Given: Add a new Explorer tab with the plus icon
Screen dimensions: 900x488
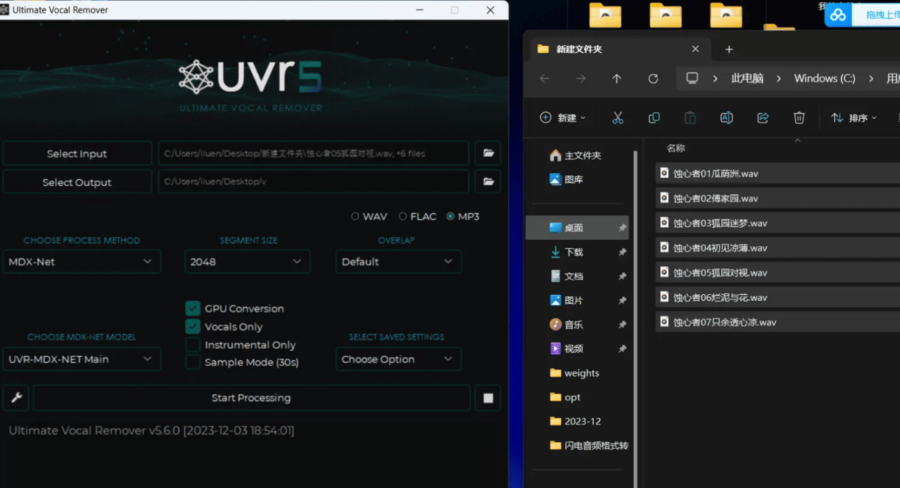Looking at the screenshot, I should point(729,49).
